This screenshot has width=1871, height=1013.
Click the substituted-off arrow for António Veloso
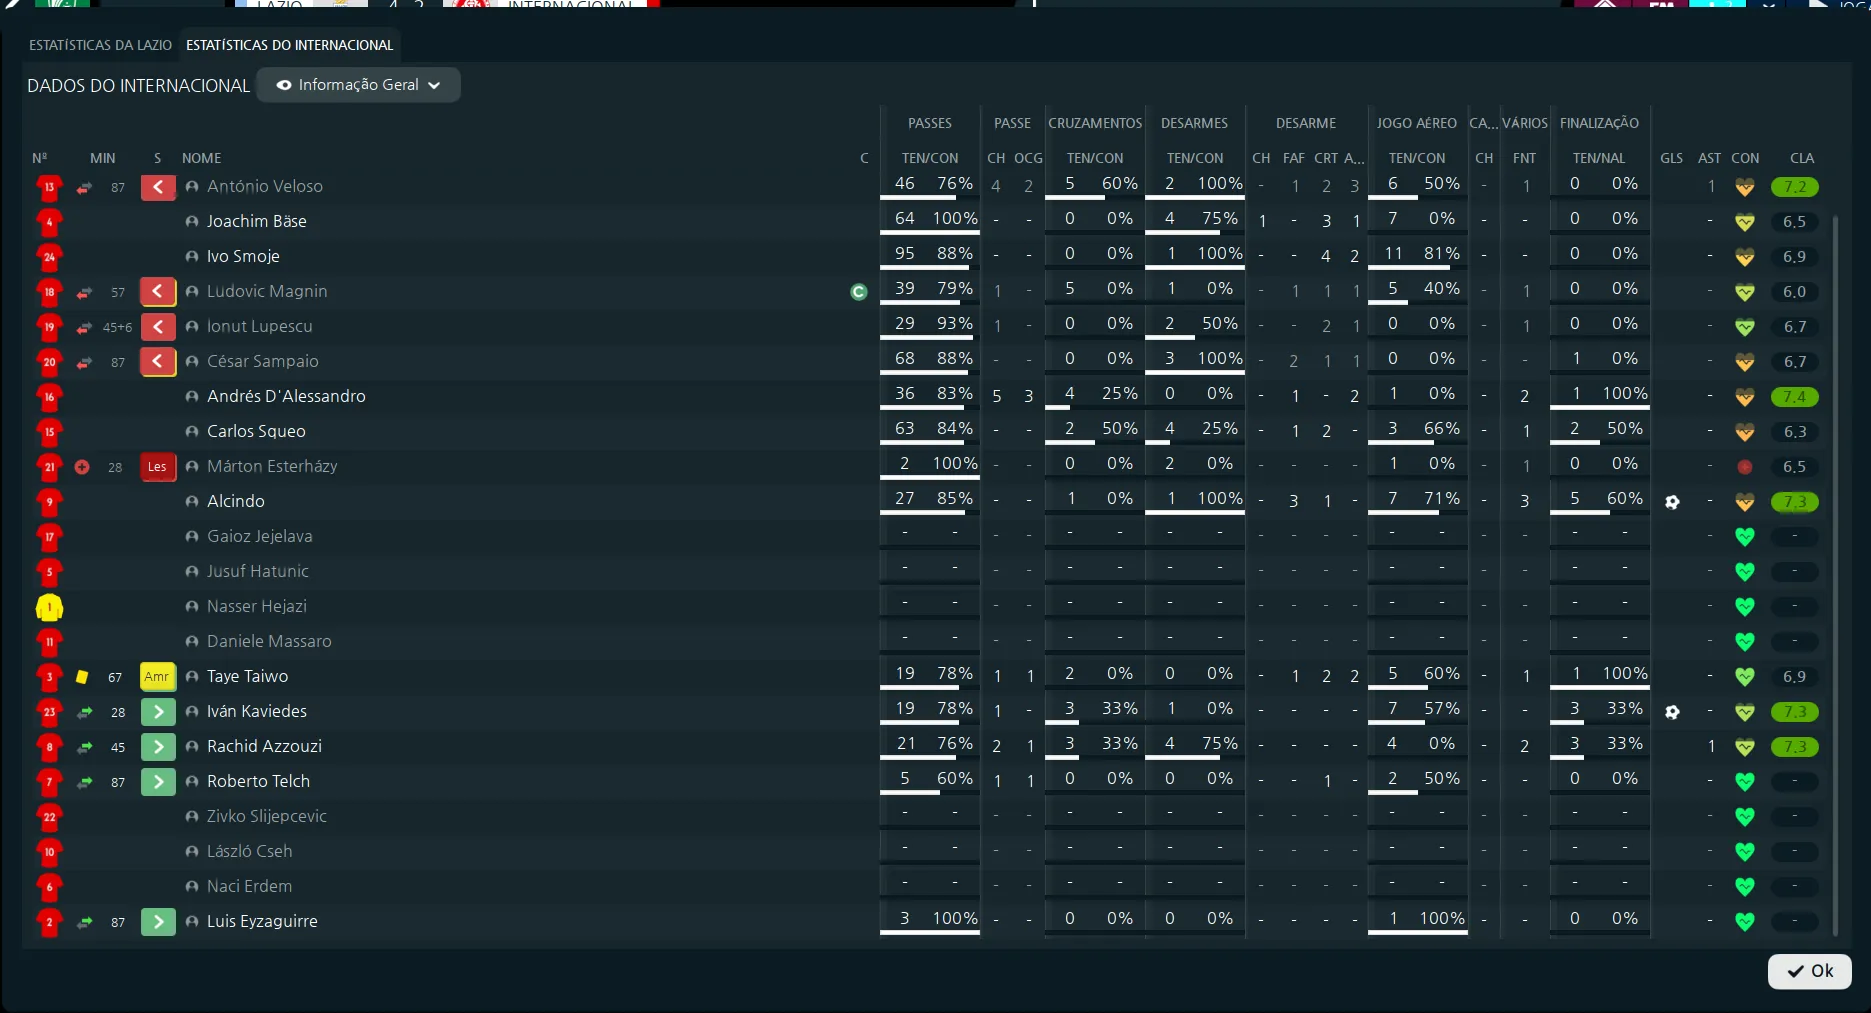tap(158, 187)
